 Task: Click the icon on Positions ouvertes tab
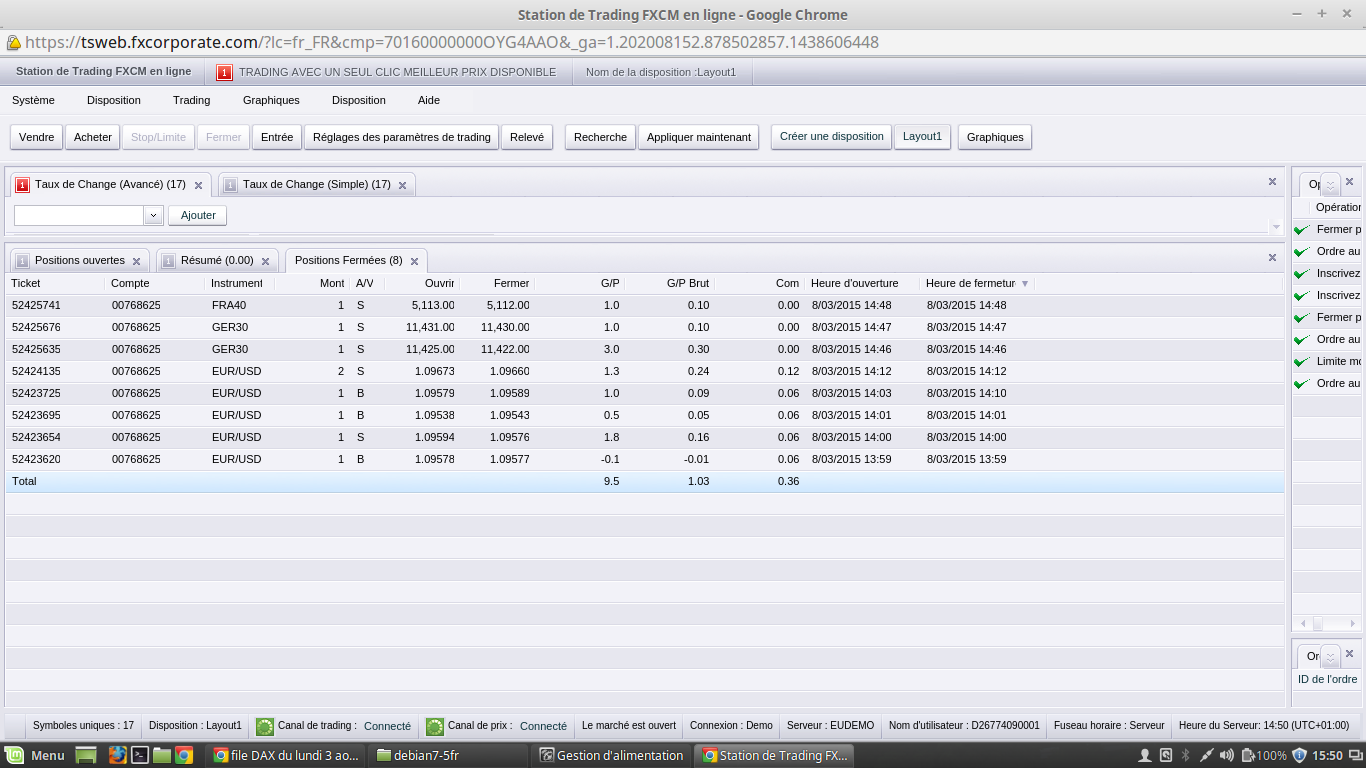(x=22, y=261)
